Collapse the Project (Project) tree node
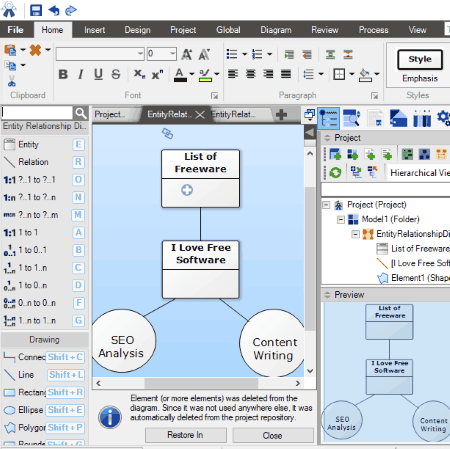Screen dimensions: 450x449 coord(326,205)
